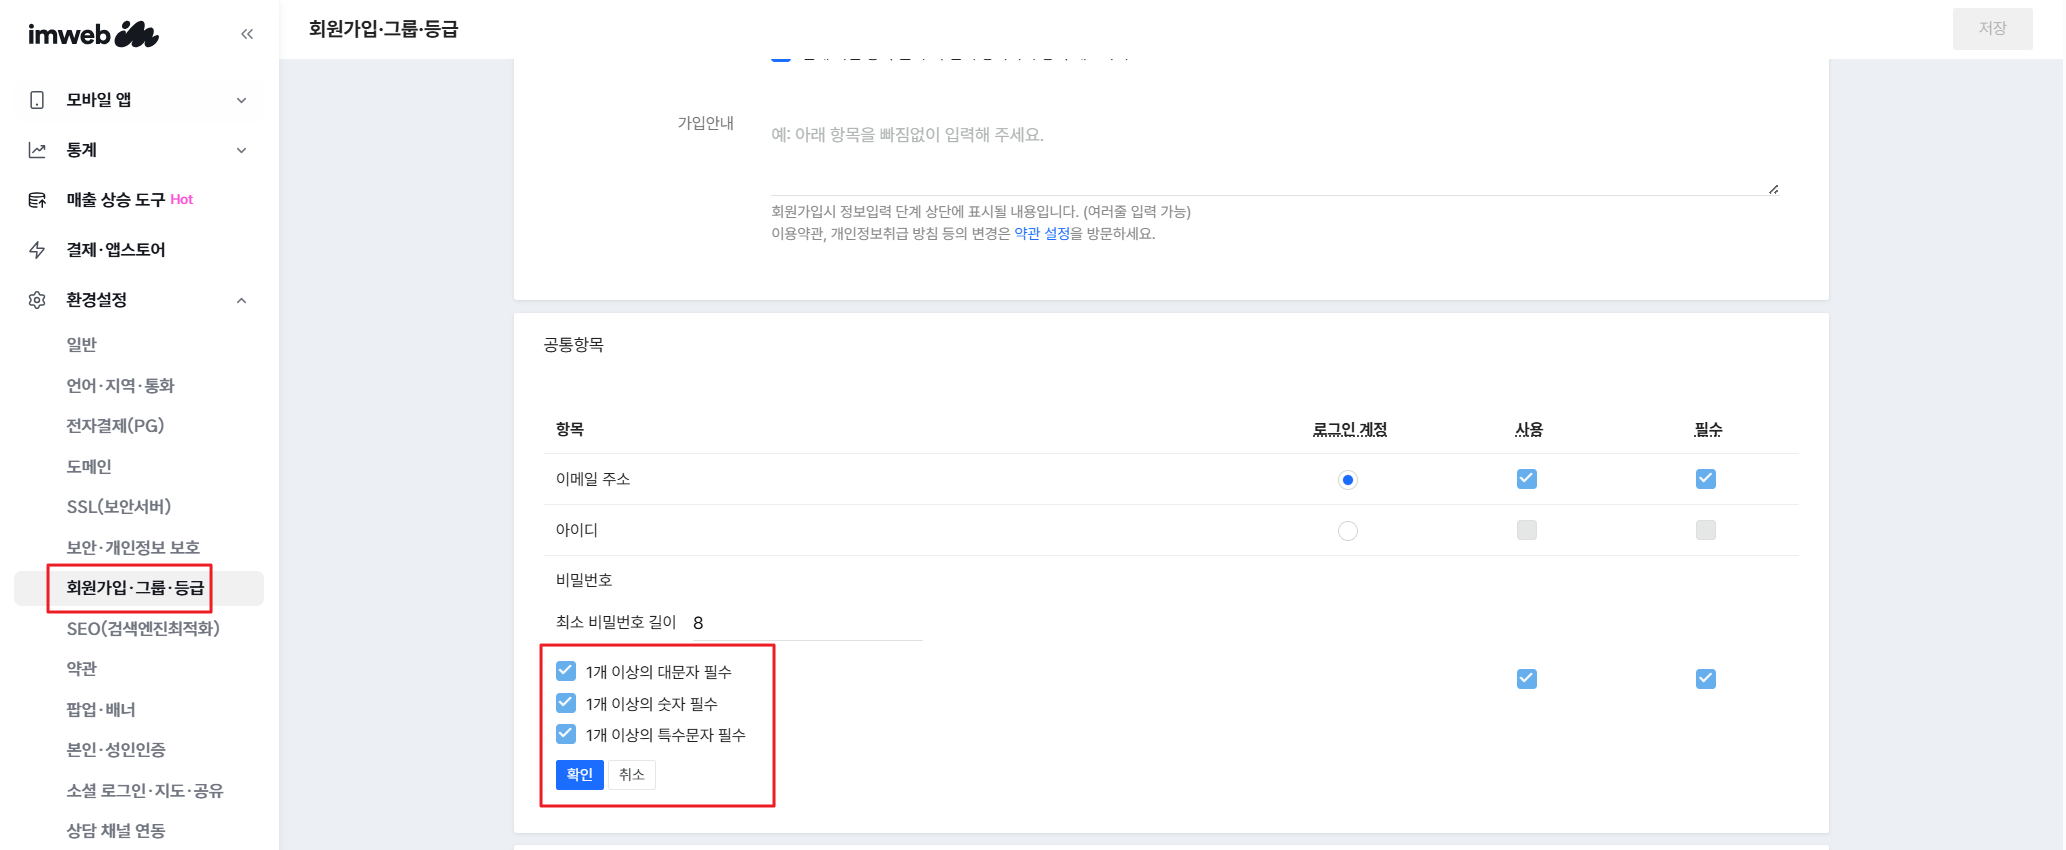Collapse the sidebar with the double-chevron icon
The height and width of the screenshot is (850, 2066).
click(247, 33)
